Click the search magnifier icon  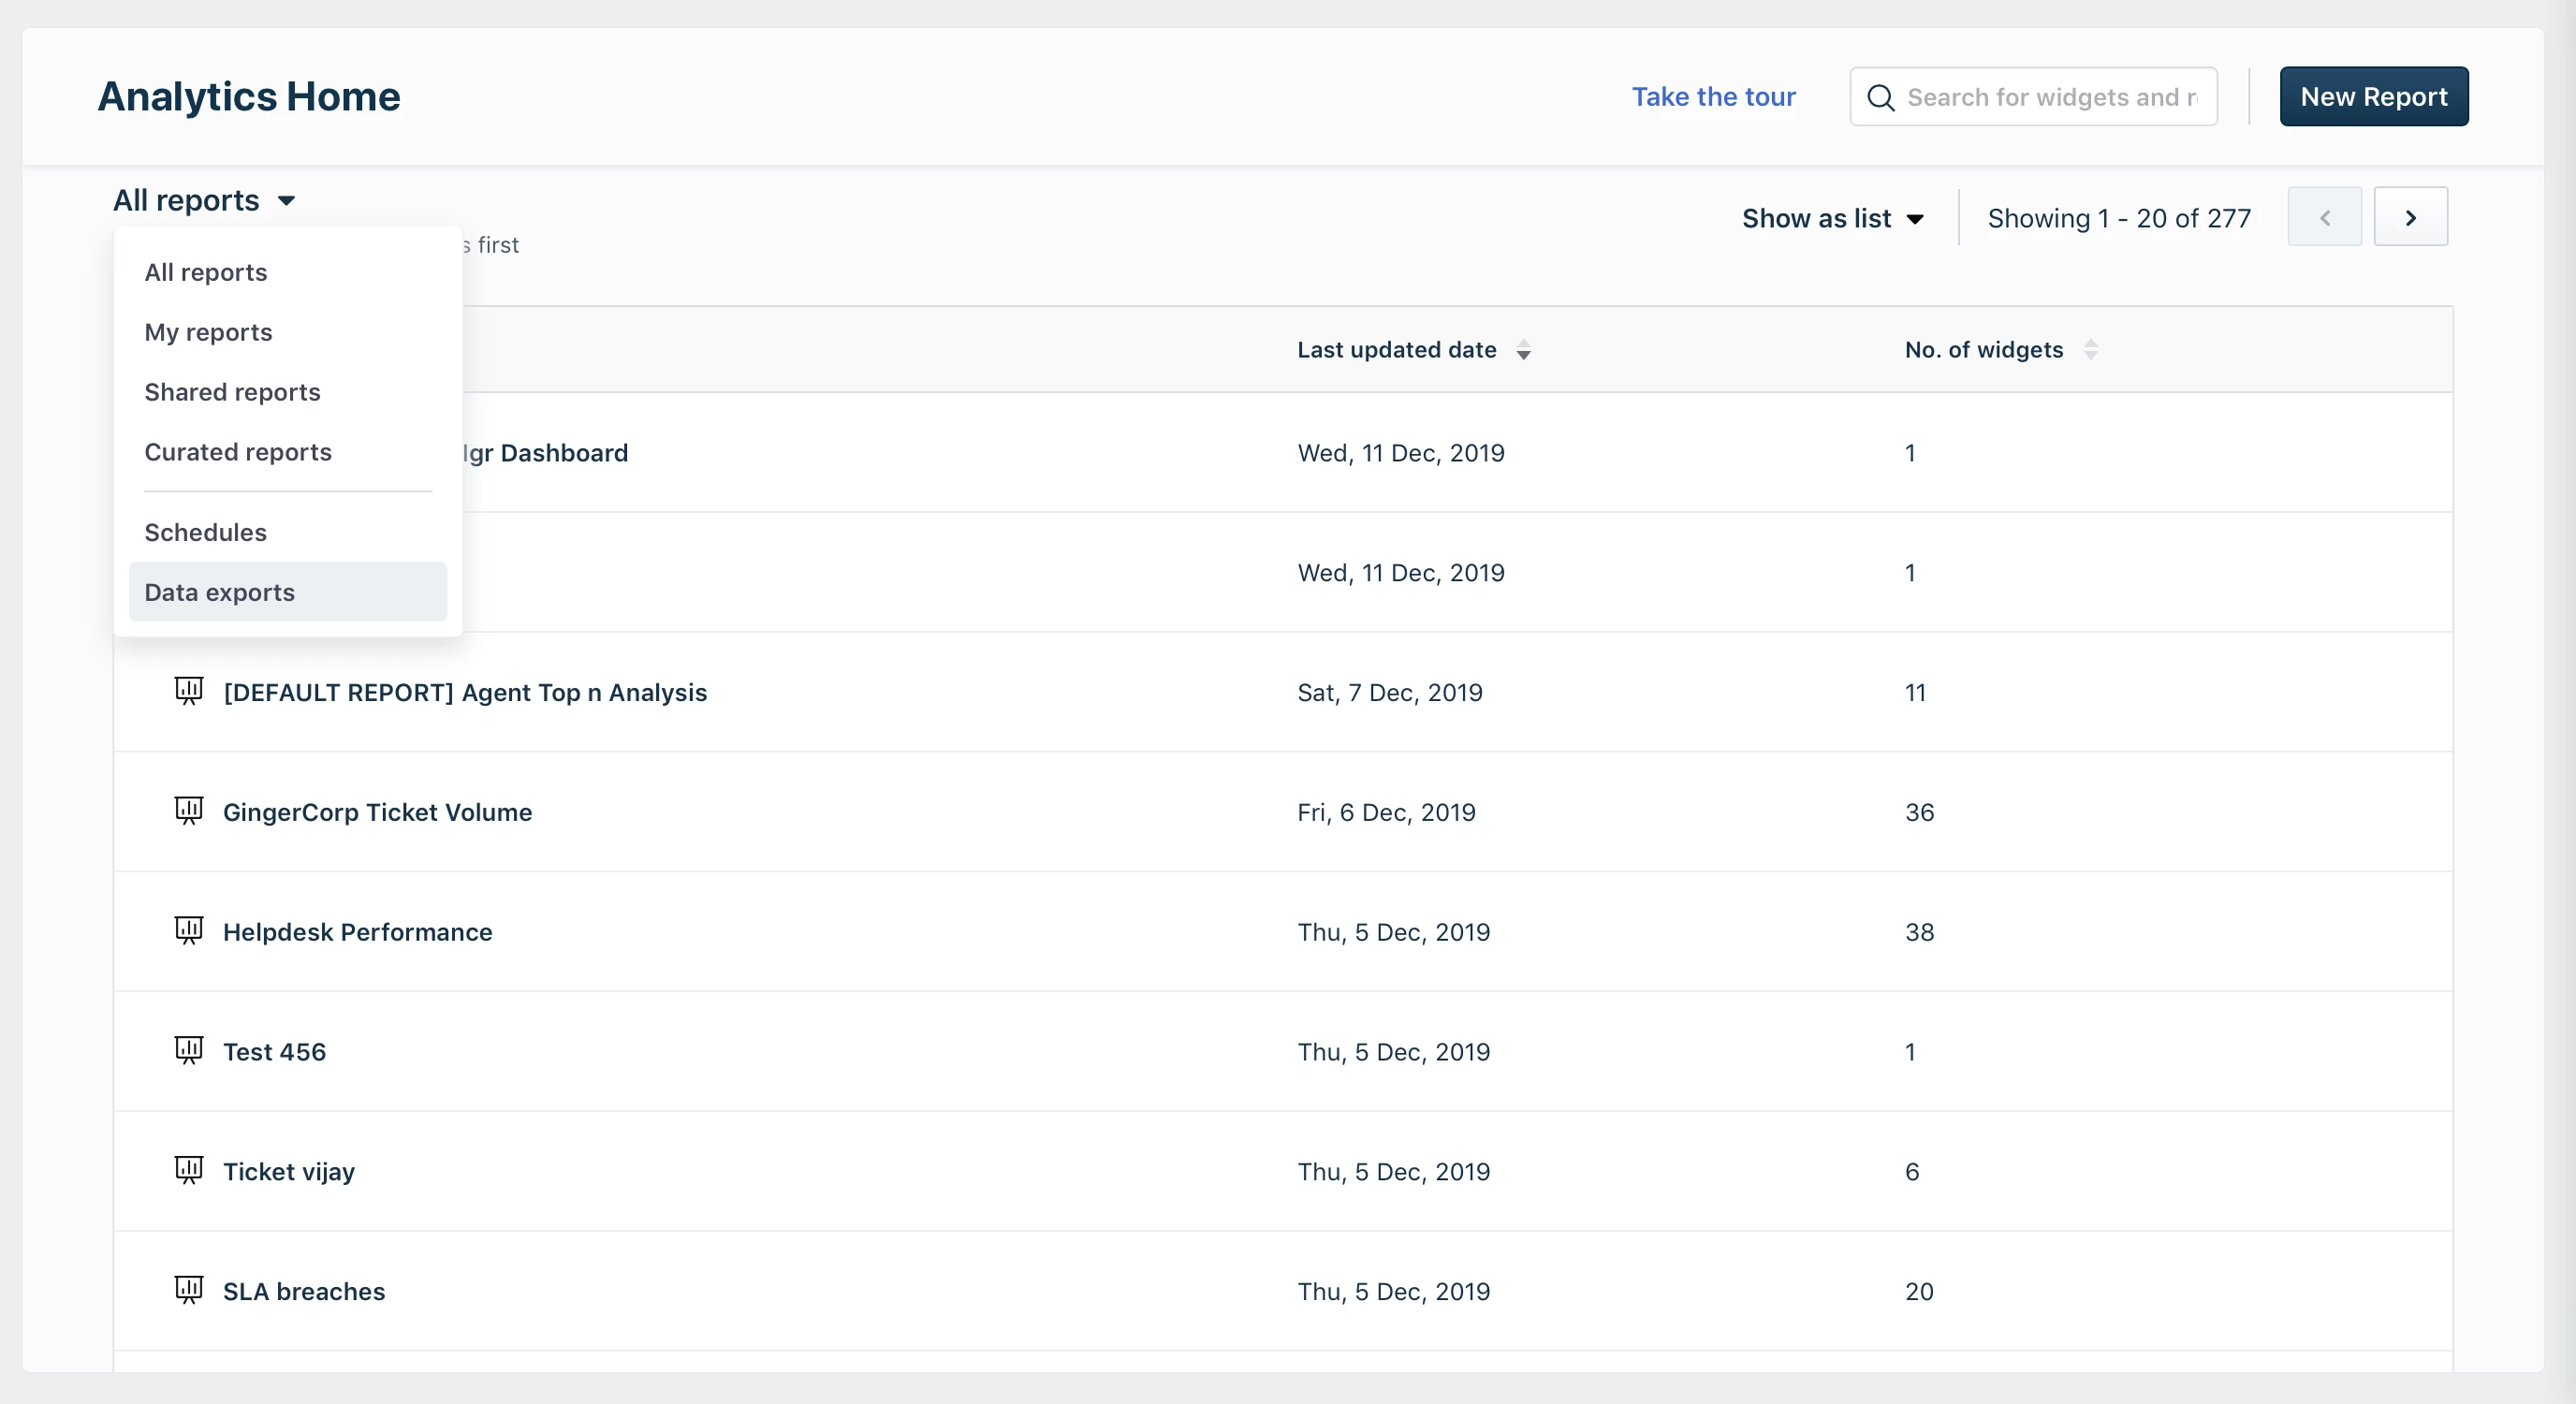(x=1880, y=97)
